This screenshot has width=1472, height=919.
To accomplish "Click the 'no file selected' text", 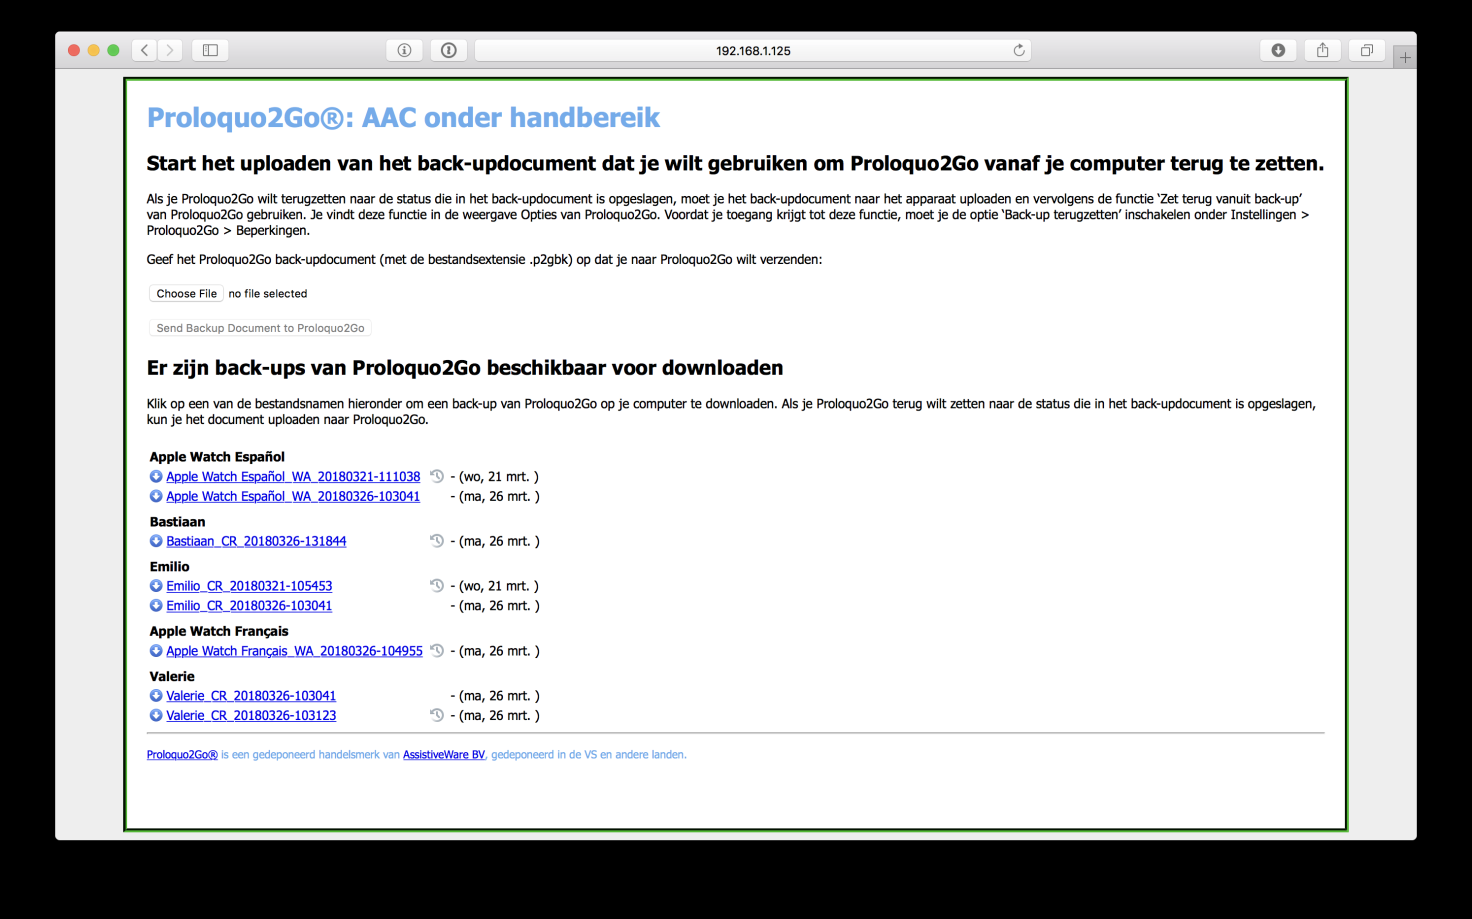I will click(x=268, y=294).
